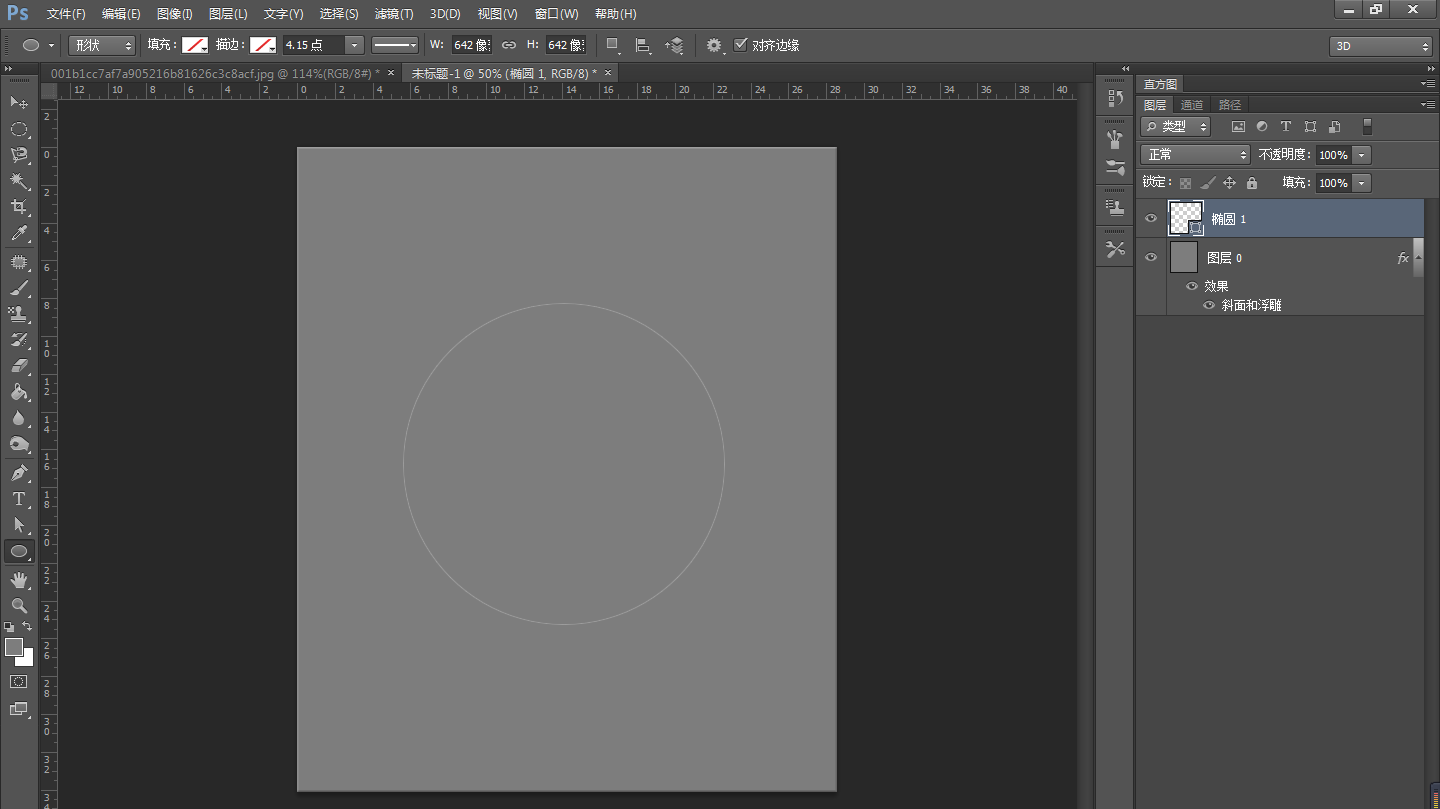Screen dimensions: 1440x809
Task: Select the Zoom tool
Action: pyautogui.click(x=18, y=606)
